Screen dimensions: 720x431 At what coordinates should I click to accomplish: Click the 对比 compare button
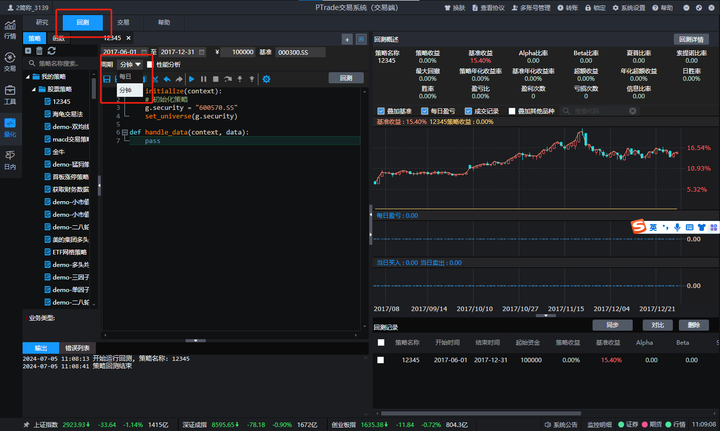(x=656, y=325)
